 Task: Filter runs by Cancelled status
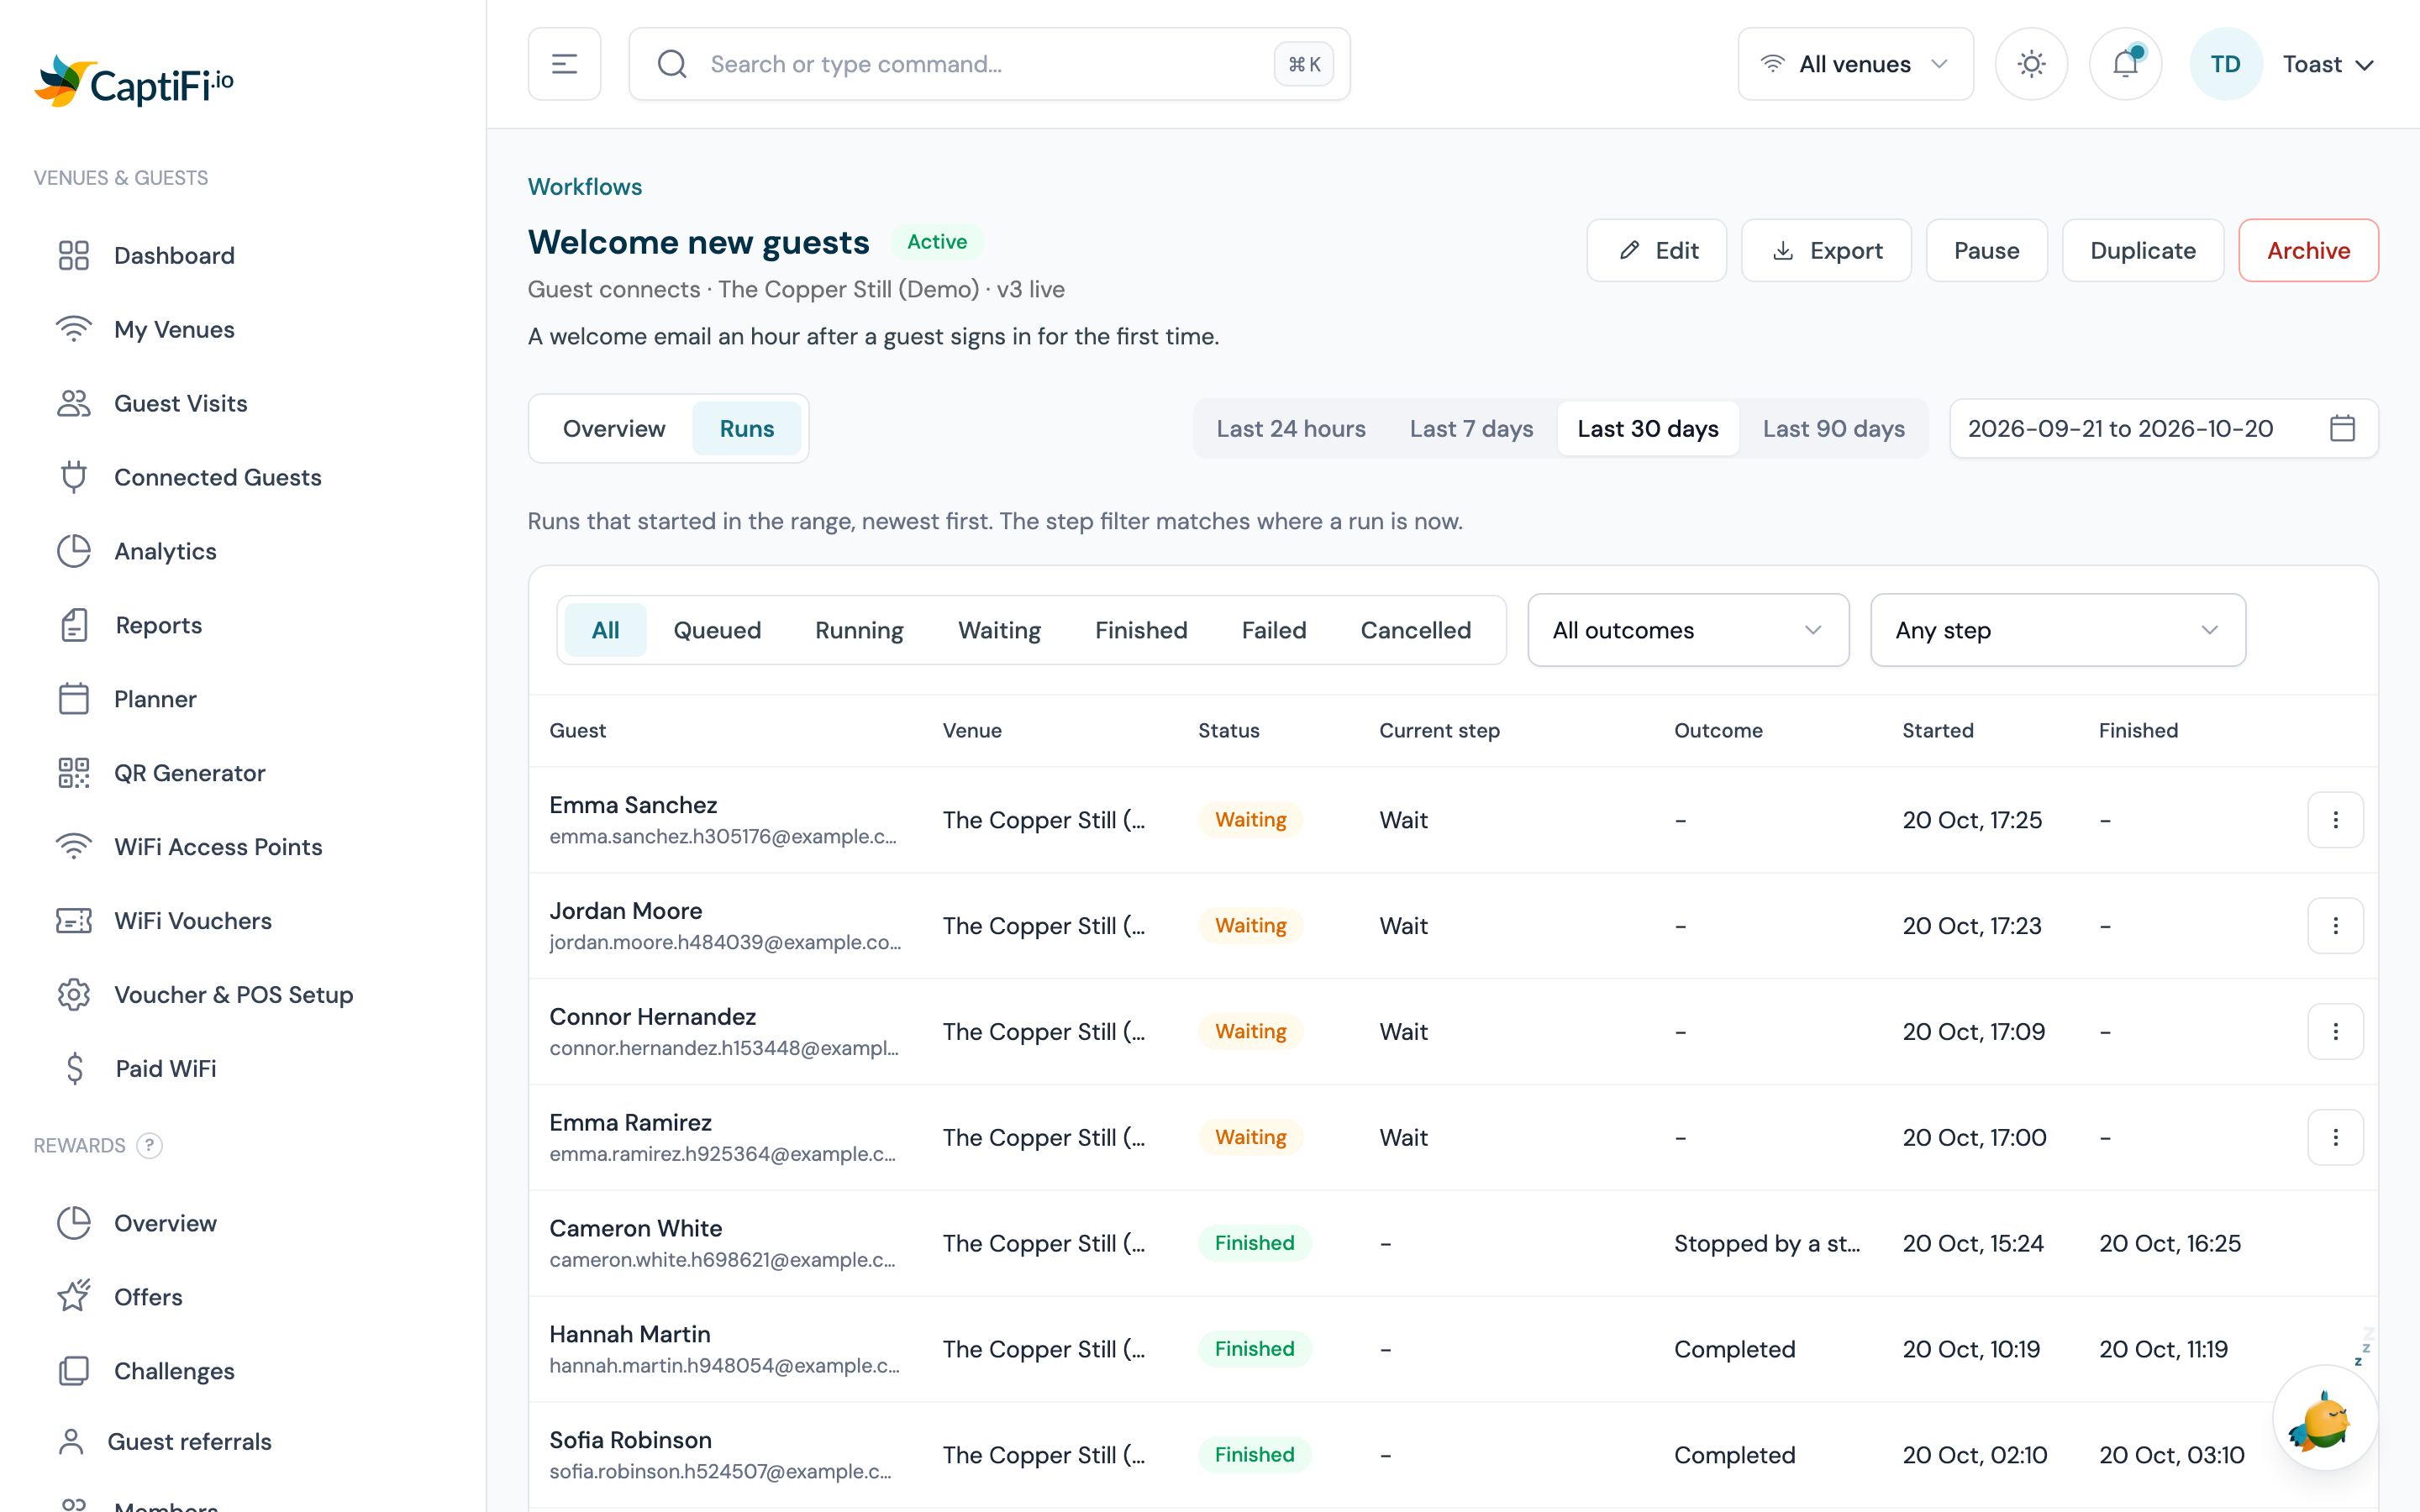(x=1416, y=630)
